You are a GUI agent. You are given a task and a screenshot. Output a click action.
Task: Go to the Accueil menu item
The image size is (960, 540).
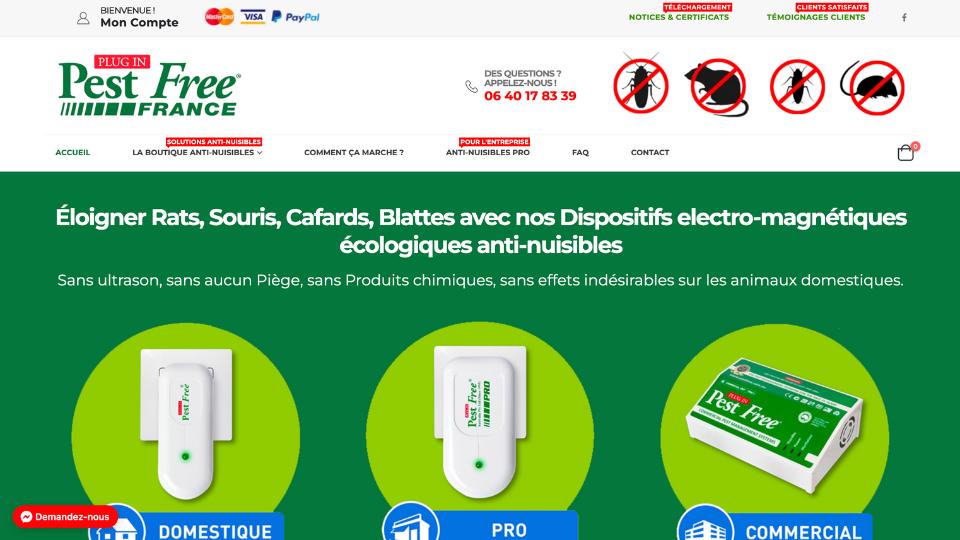point(73,152)
